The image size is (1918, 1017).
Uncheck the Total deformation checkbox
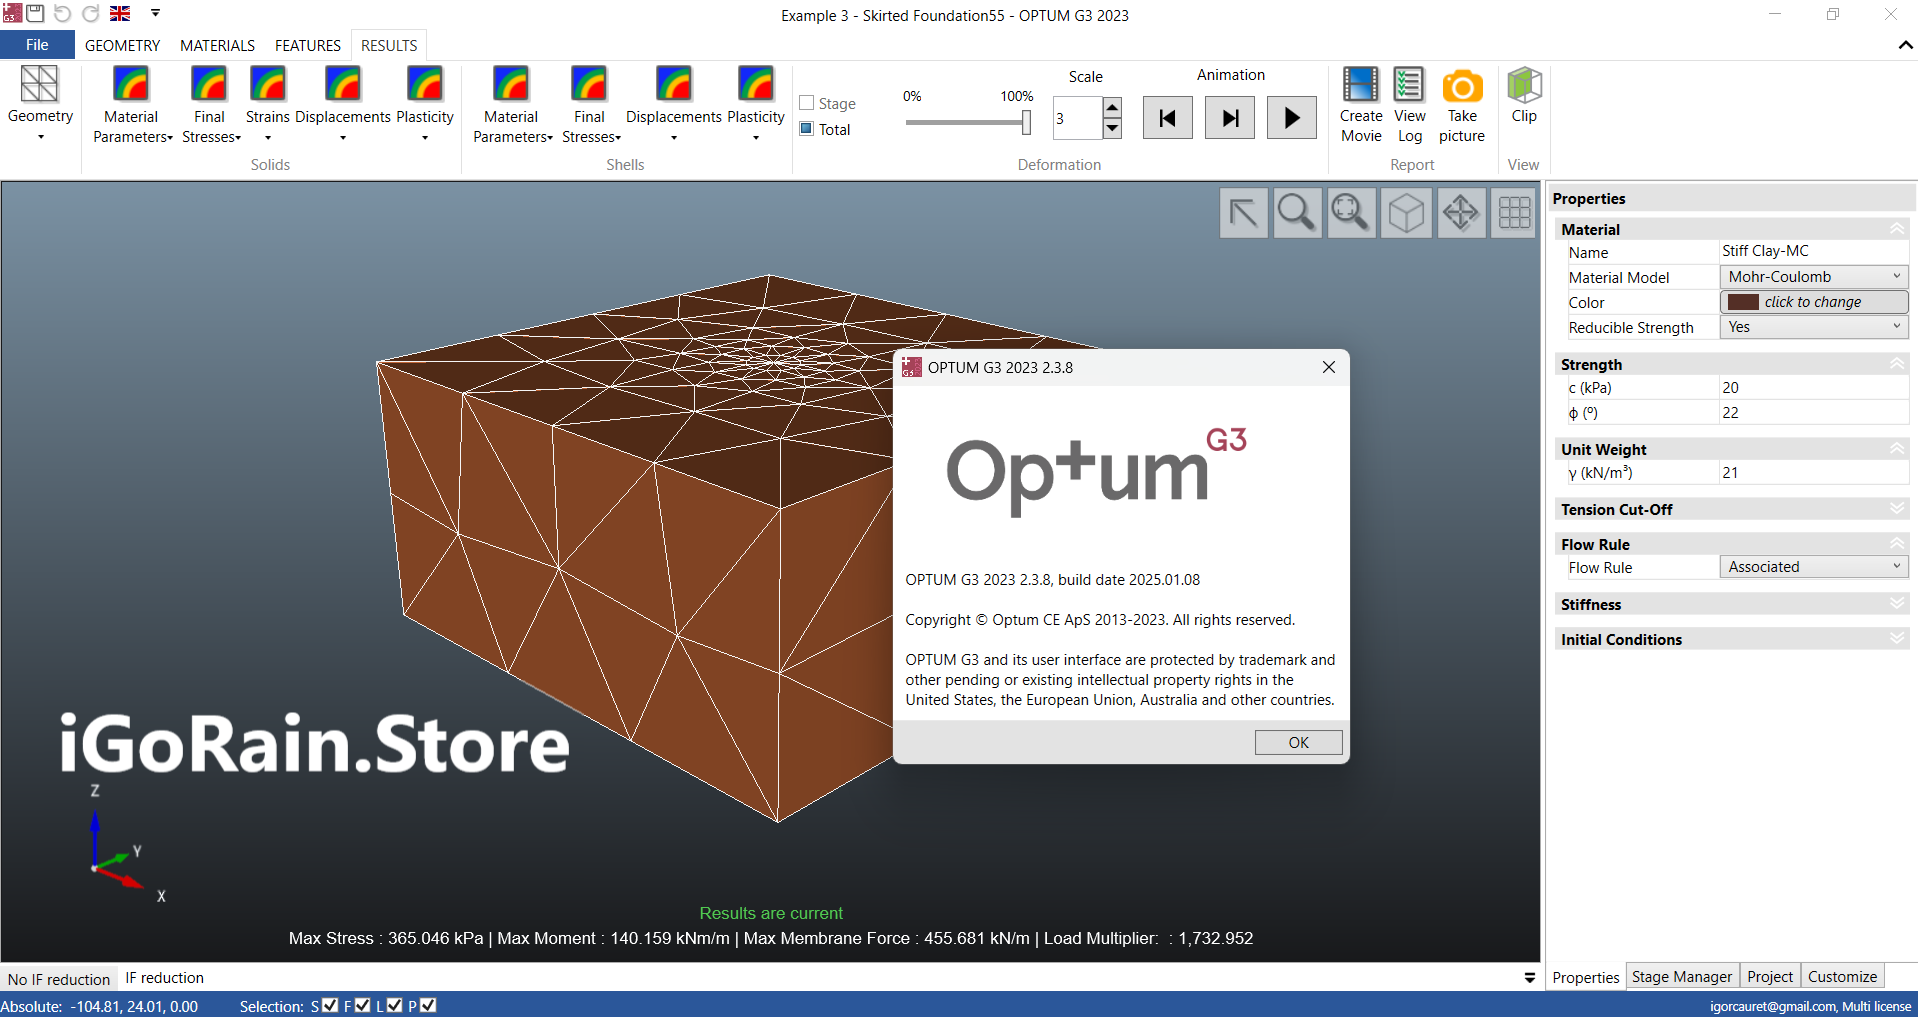click(806, 129)
